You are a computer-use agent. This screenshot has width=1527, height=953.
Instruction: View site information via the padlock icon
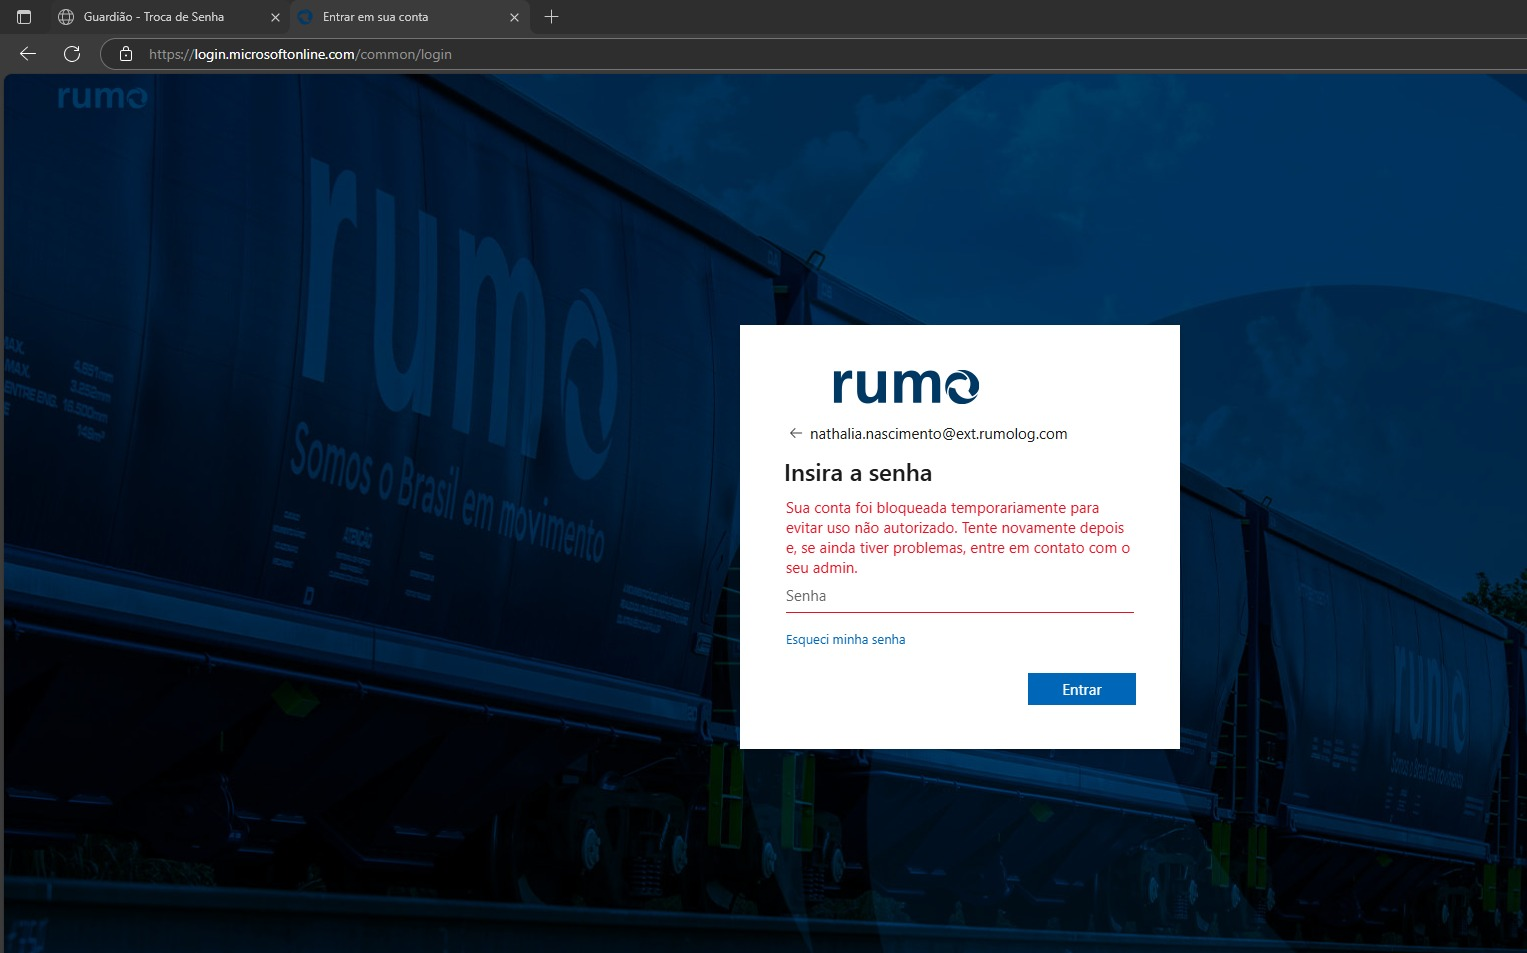point(126,54)
